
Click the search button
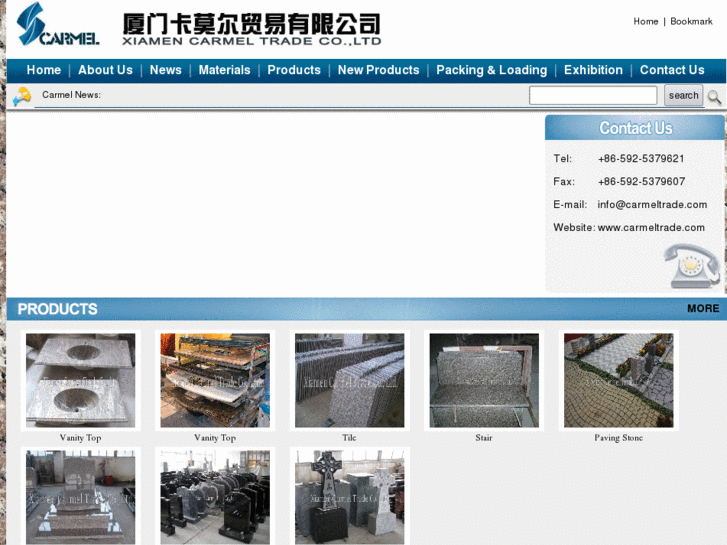[683, 95]
